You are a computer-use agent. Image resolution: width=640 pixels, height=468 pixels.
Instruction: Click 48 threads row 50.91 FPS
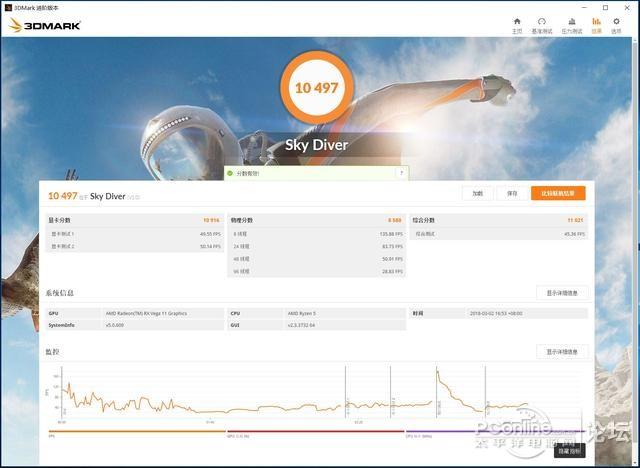[316, 259]
